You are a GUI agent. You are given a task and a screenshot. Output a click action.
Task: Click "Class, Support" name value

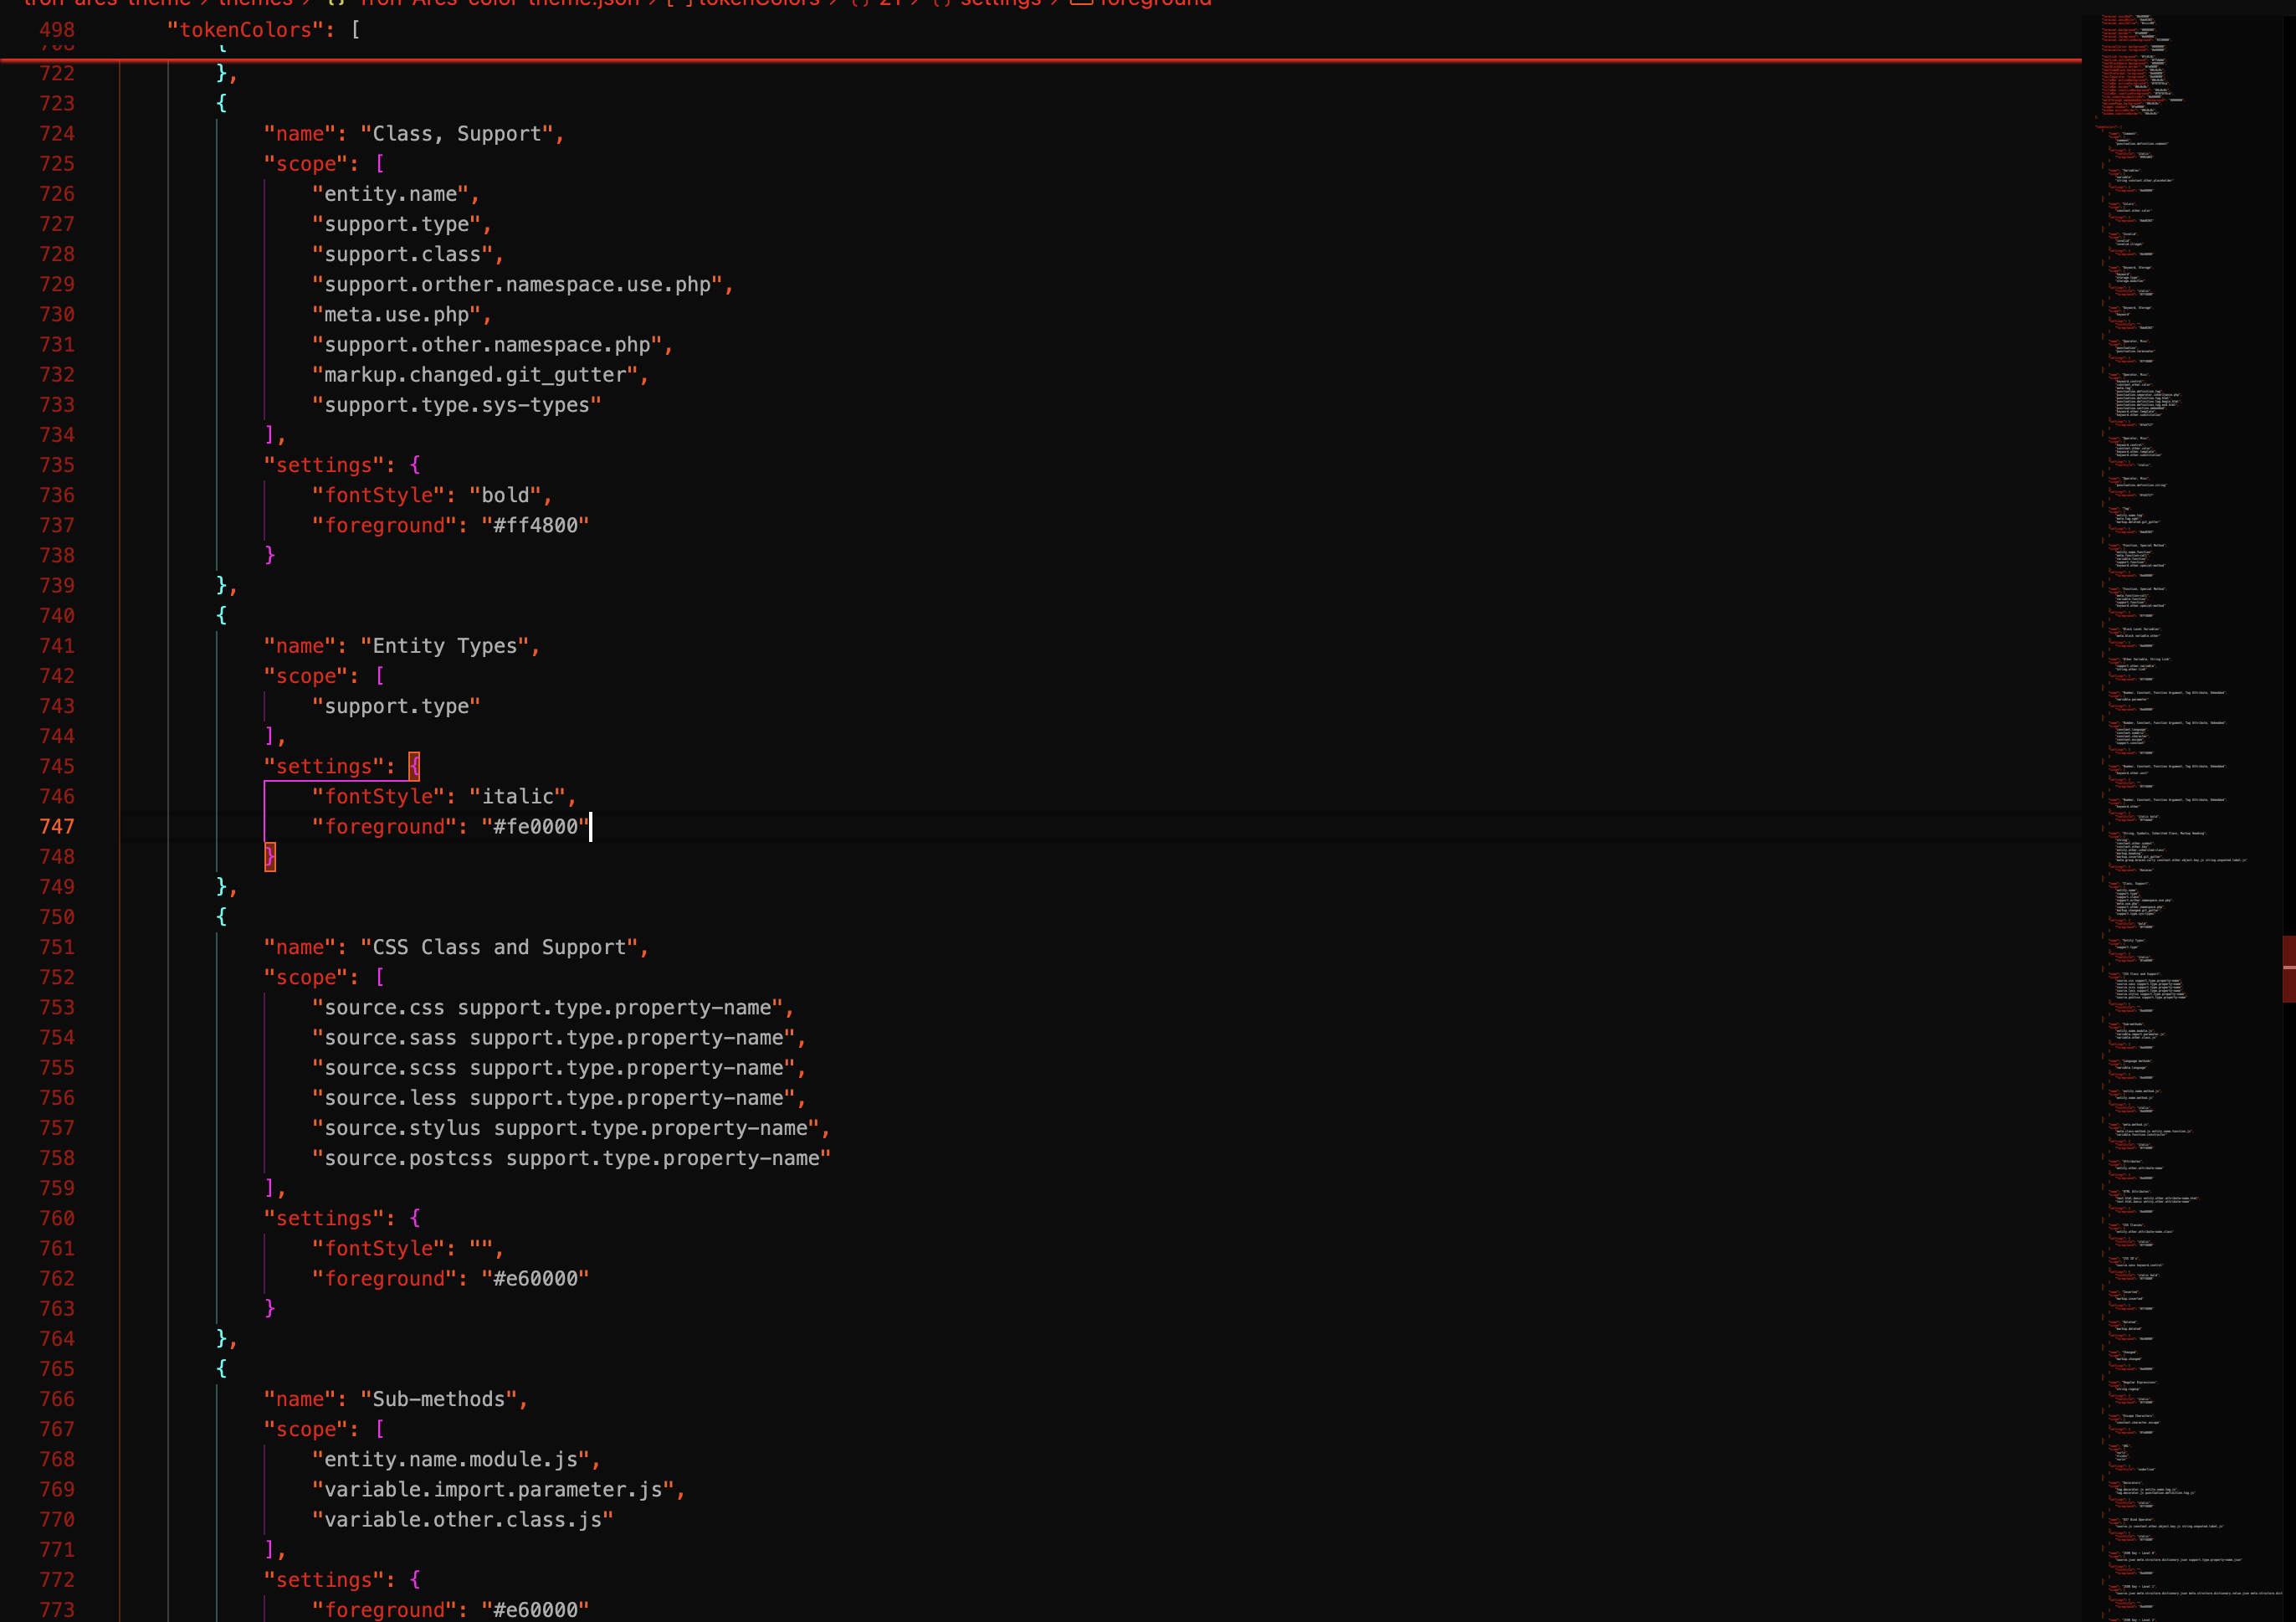457,134
